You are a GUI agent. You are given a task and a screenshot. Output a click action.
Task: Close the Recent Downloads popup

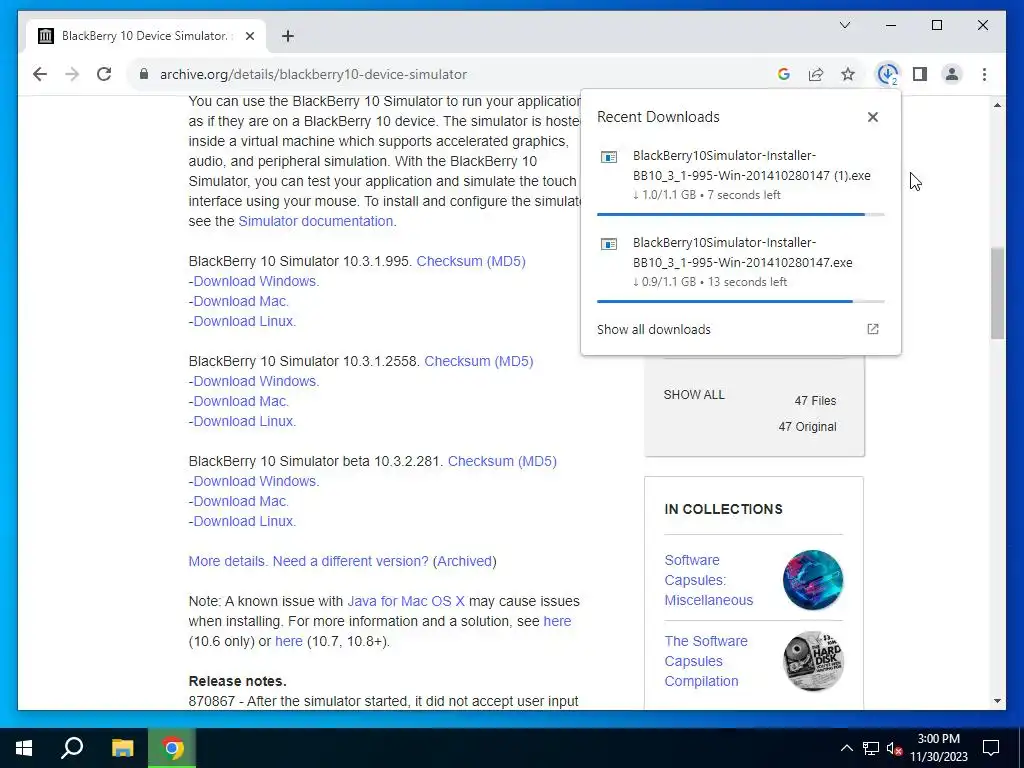(872, 117)
